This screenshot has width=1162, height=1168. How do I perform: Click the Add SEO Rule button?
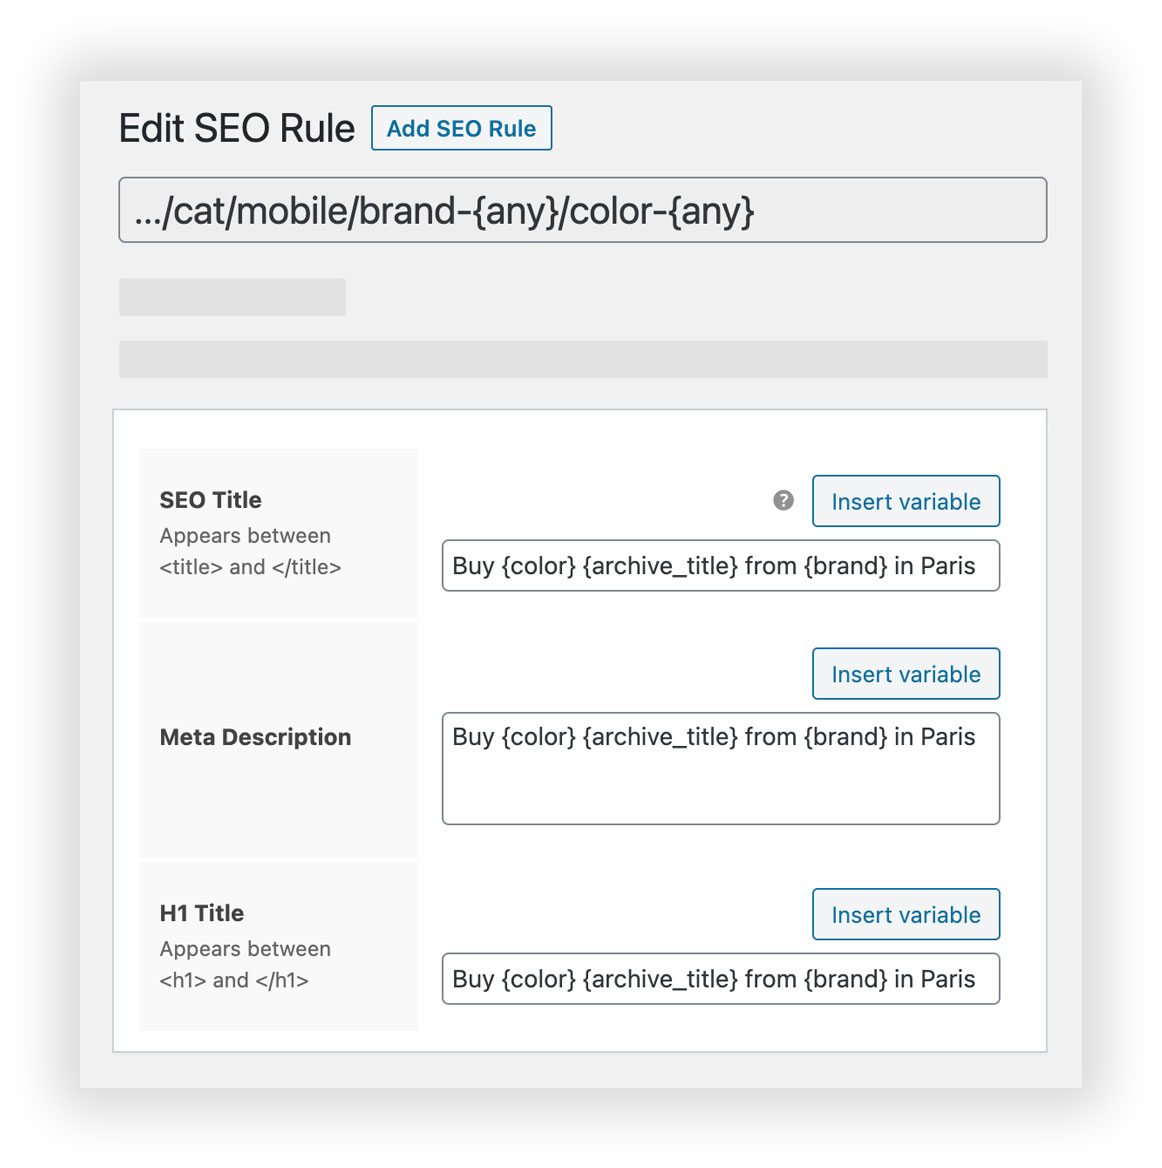click(x=461, y=128)
